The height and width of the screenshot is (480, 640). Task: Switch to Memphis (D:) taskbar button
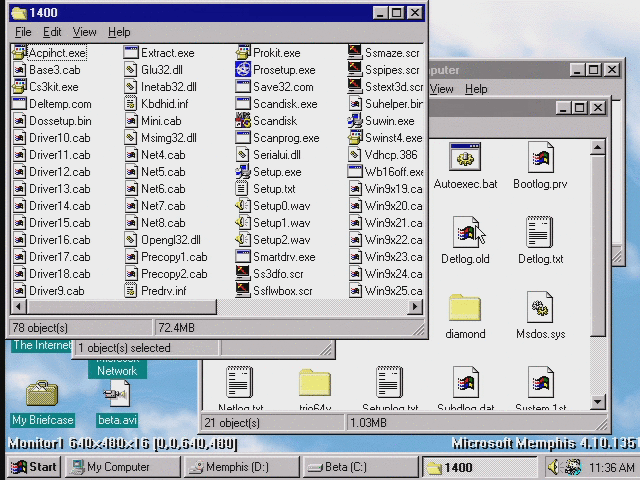coord(241,467)
